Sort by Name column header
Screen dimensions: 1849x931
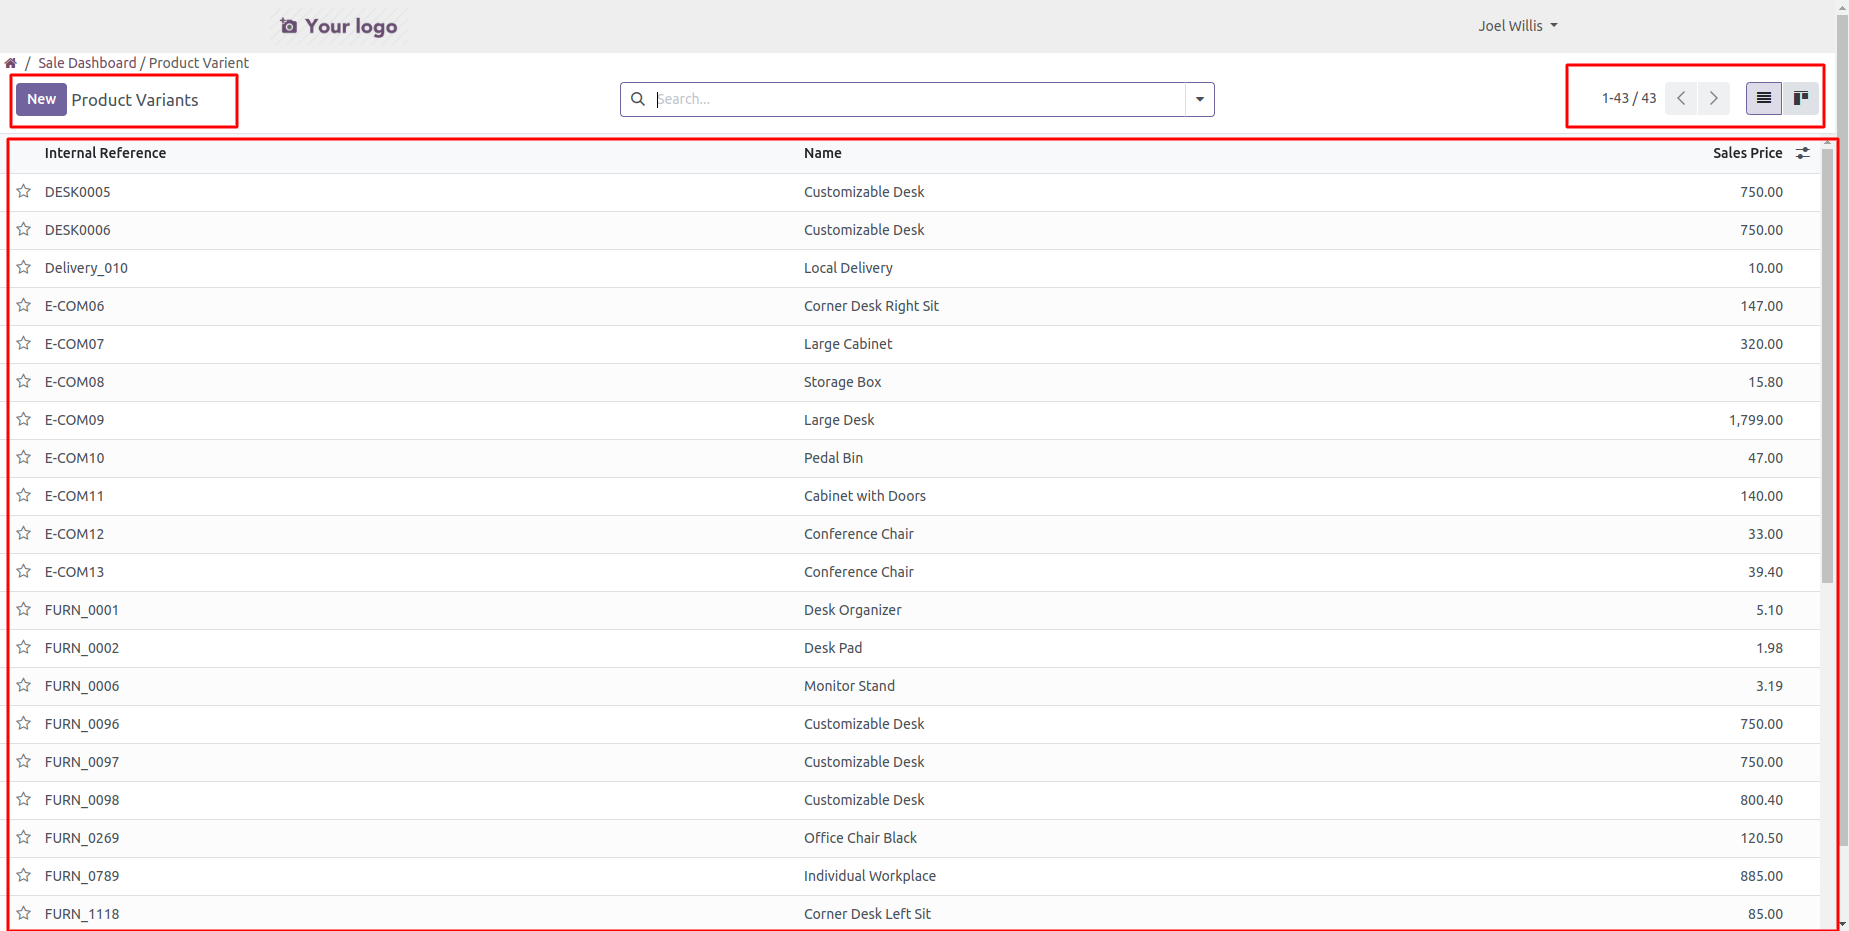coord(823,153)
